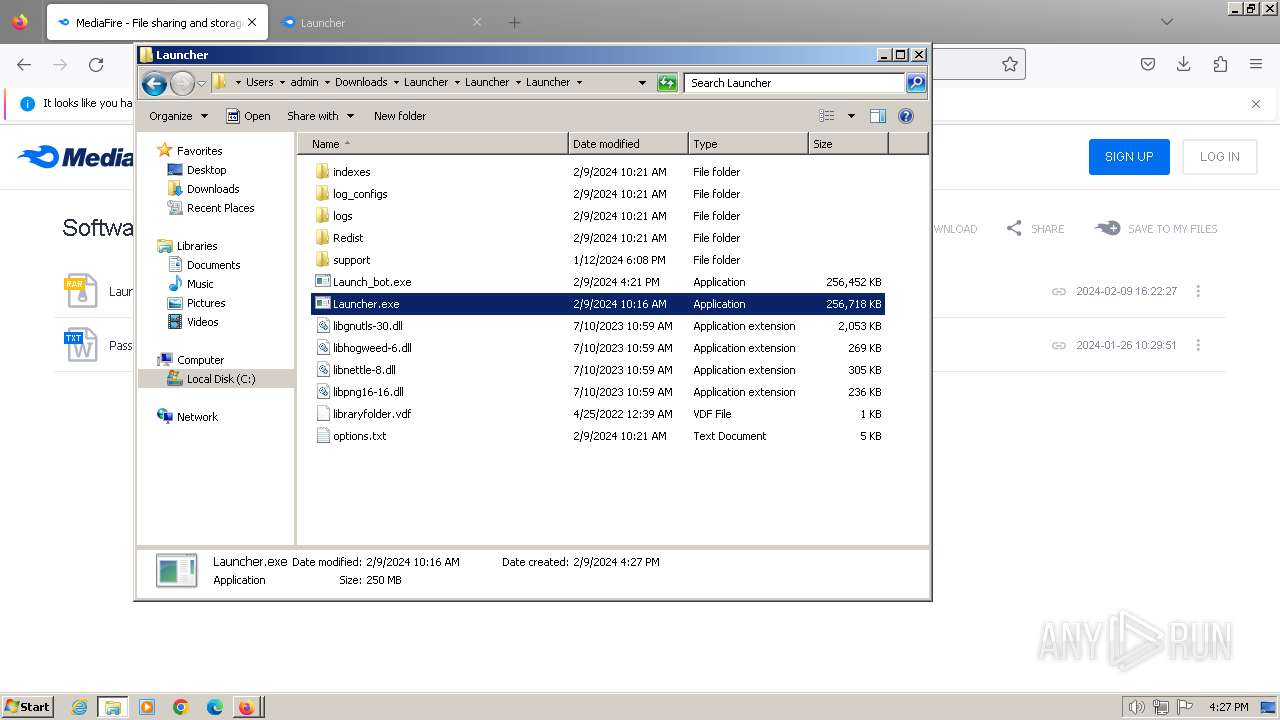The height and width of the screenshot is (720, 1280).
Task: Select the Launch_bot.exe application icon
Action: pos(322,282)
